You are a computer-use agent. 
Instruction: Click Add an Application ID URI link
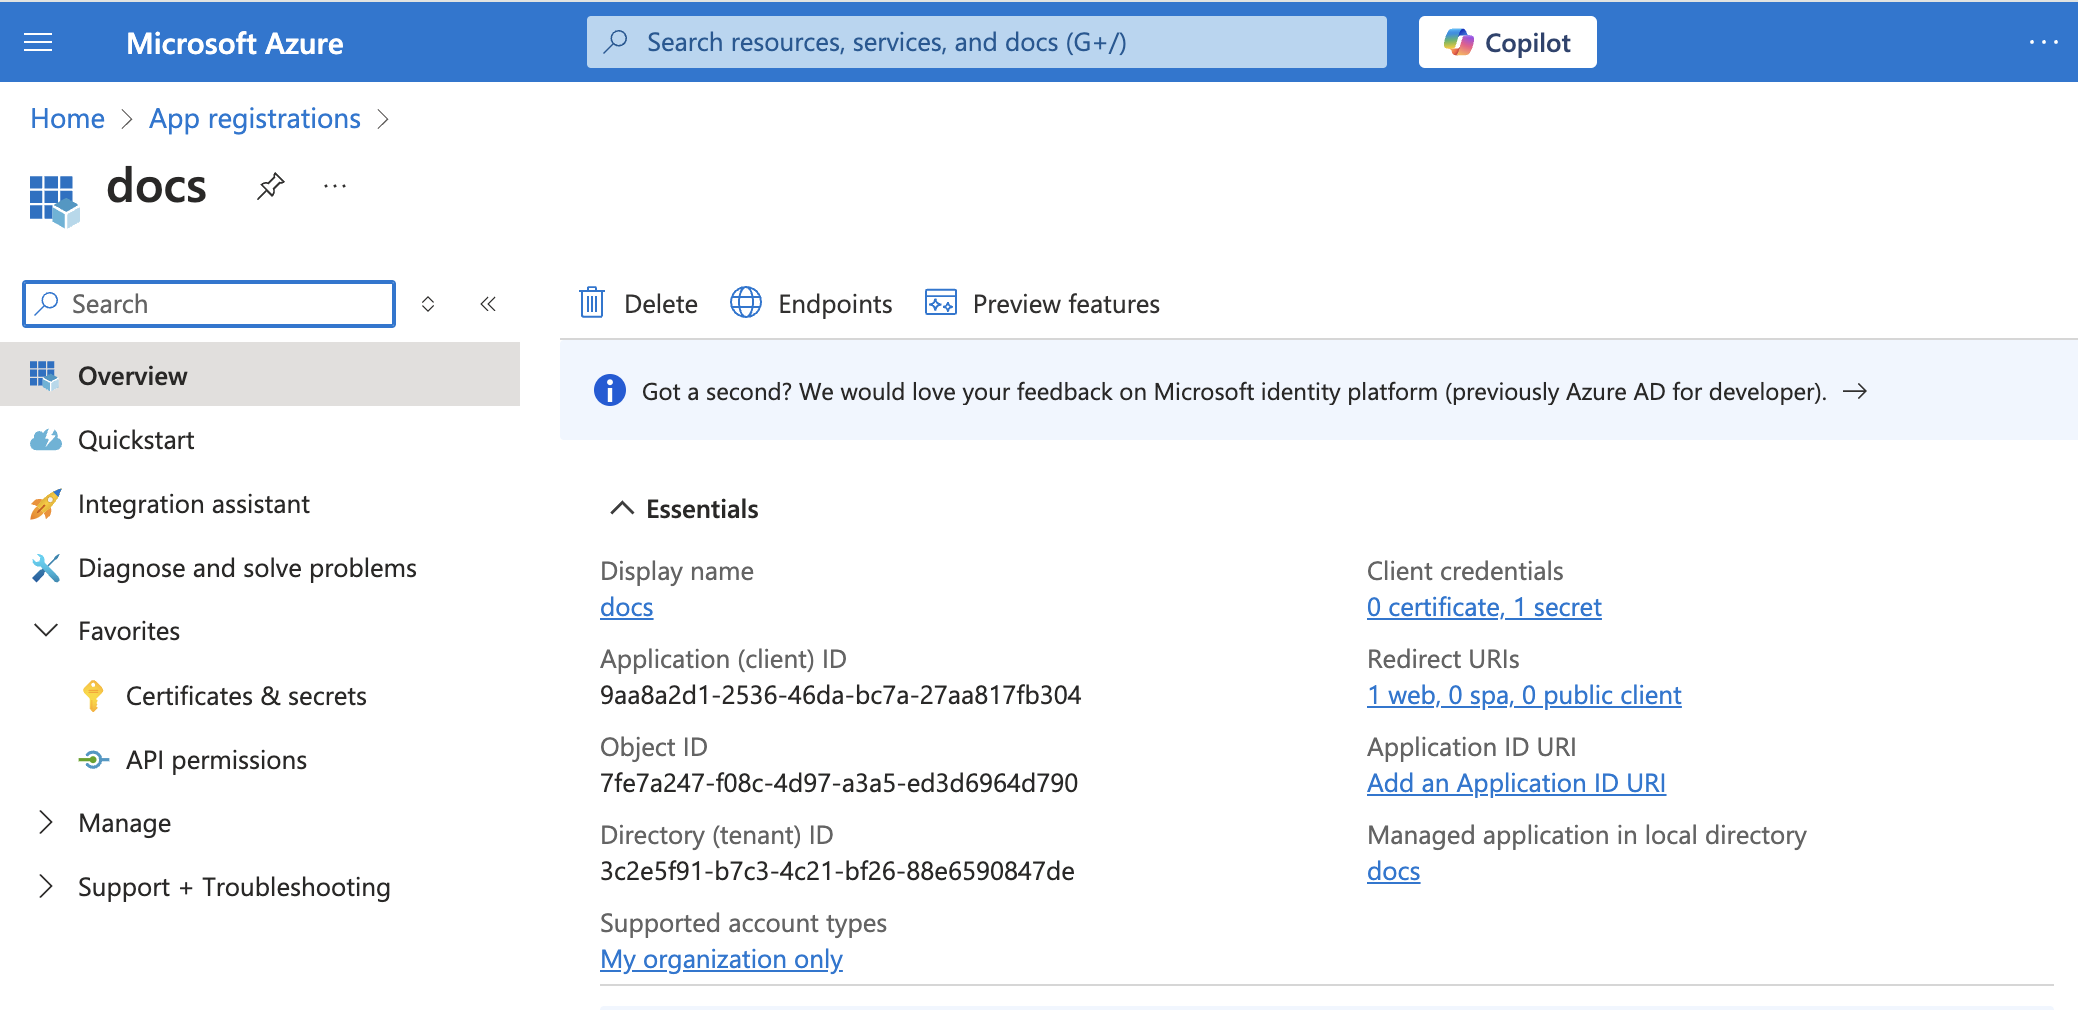1516,783
